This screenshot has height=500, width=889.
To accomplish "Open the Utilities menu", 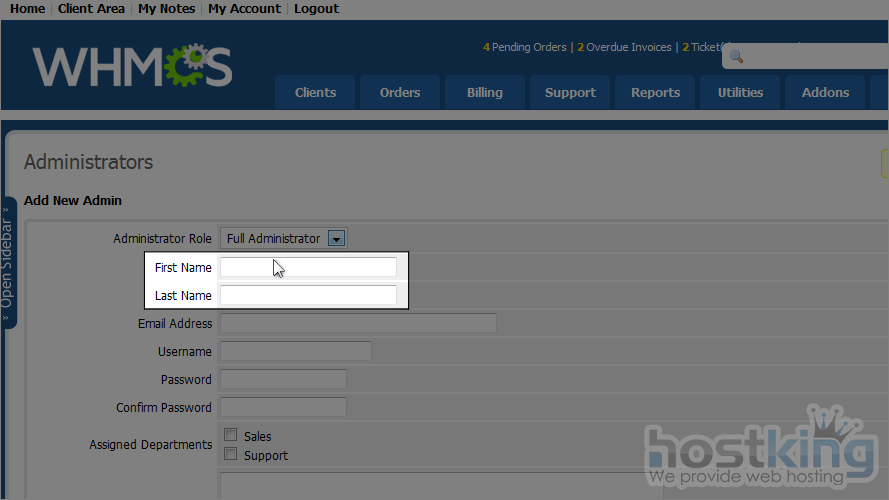I will pos(740,93).
